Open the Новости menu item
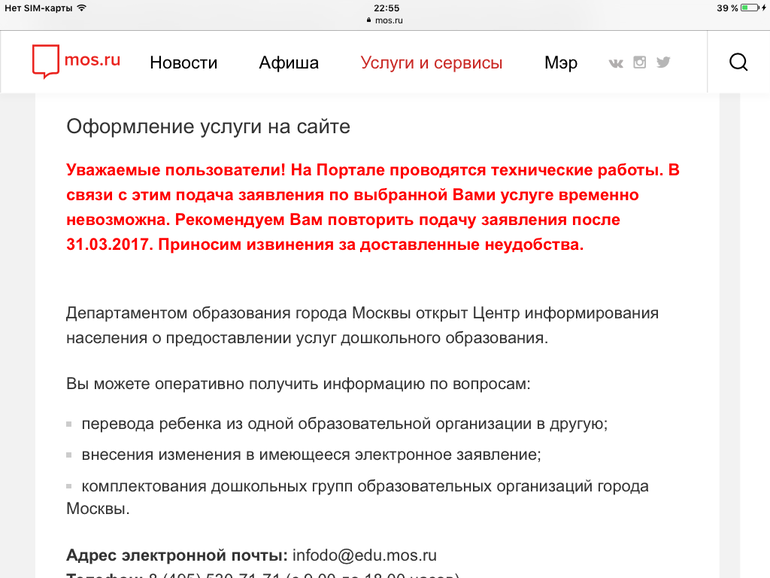The height and width of the screenshot is (578, 770). coord(183,63)
